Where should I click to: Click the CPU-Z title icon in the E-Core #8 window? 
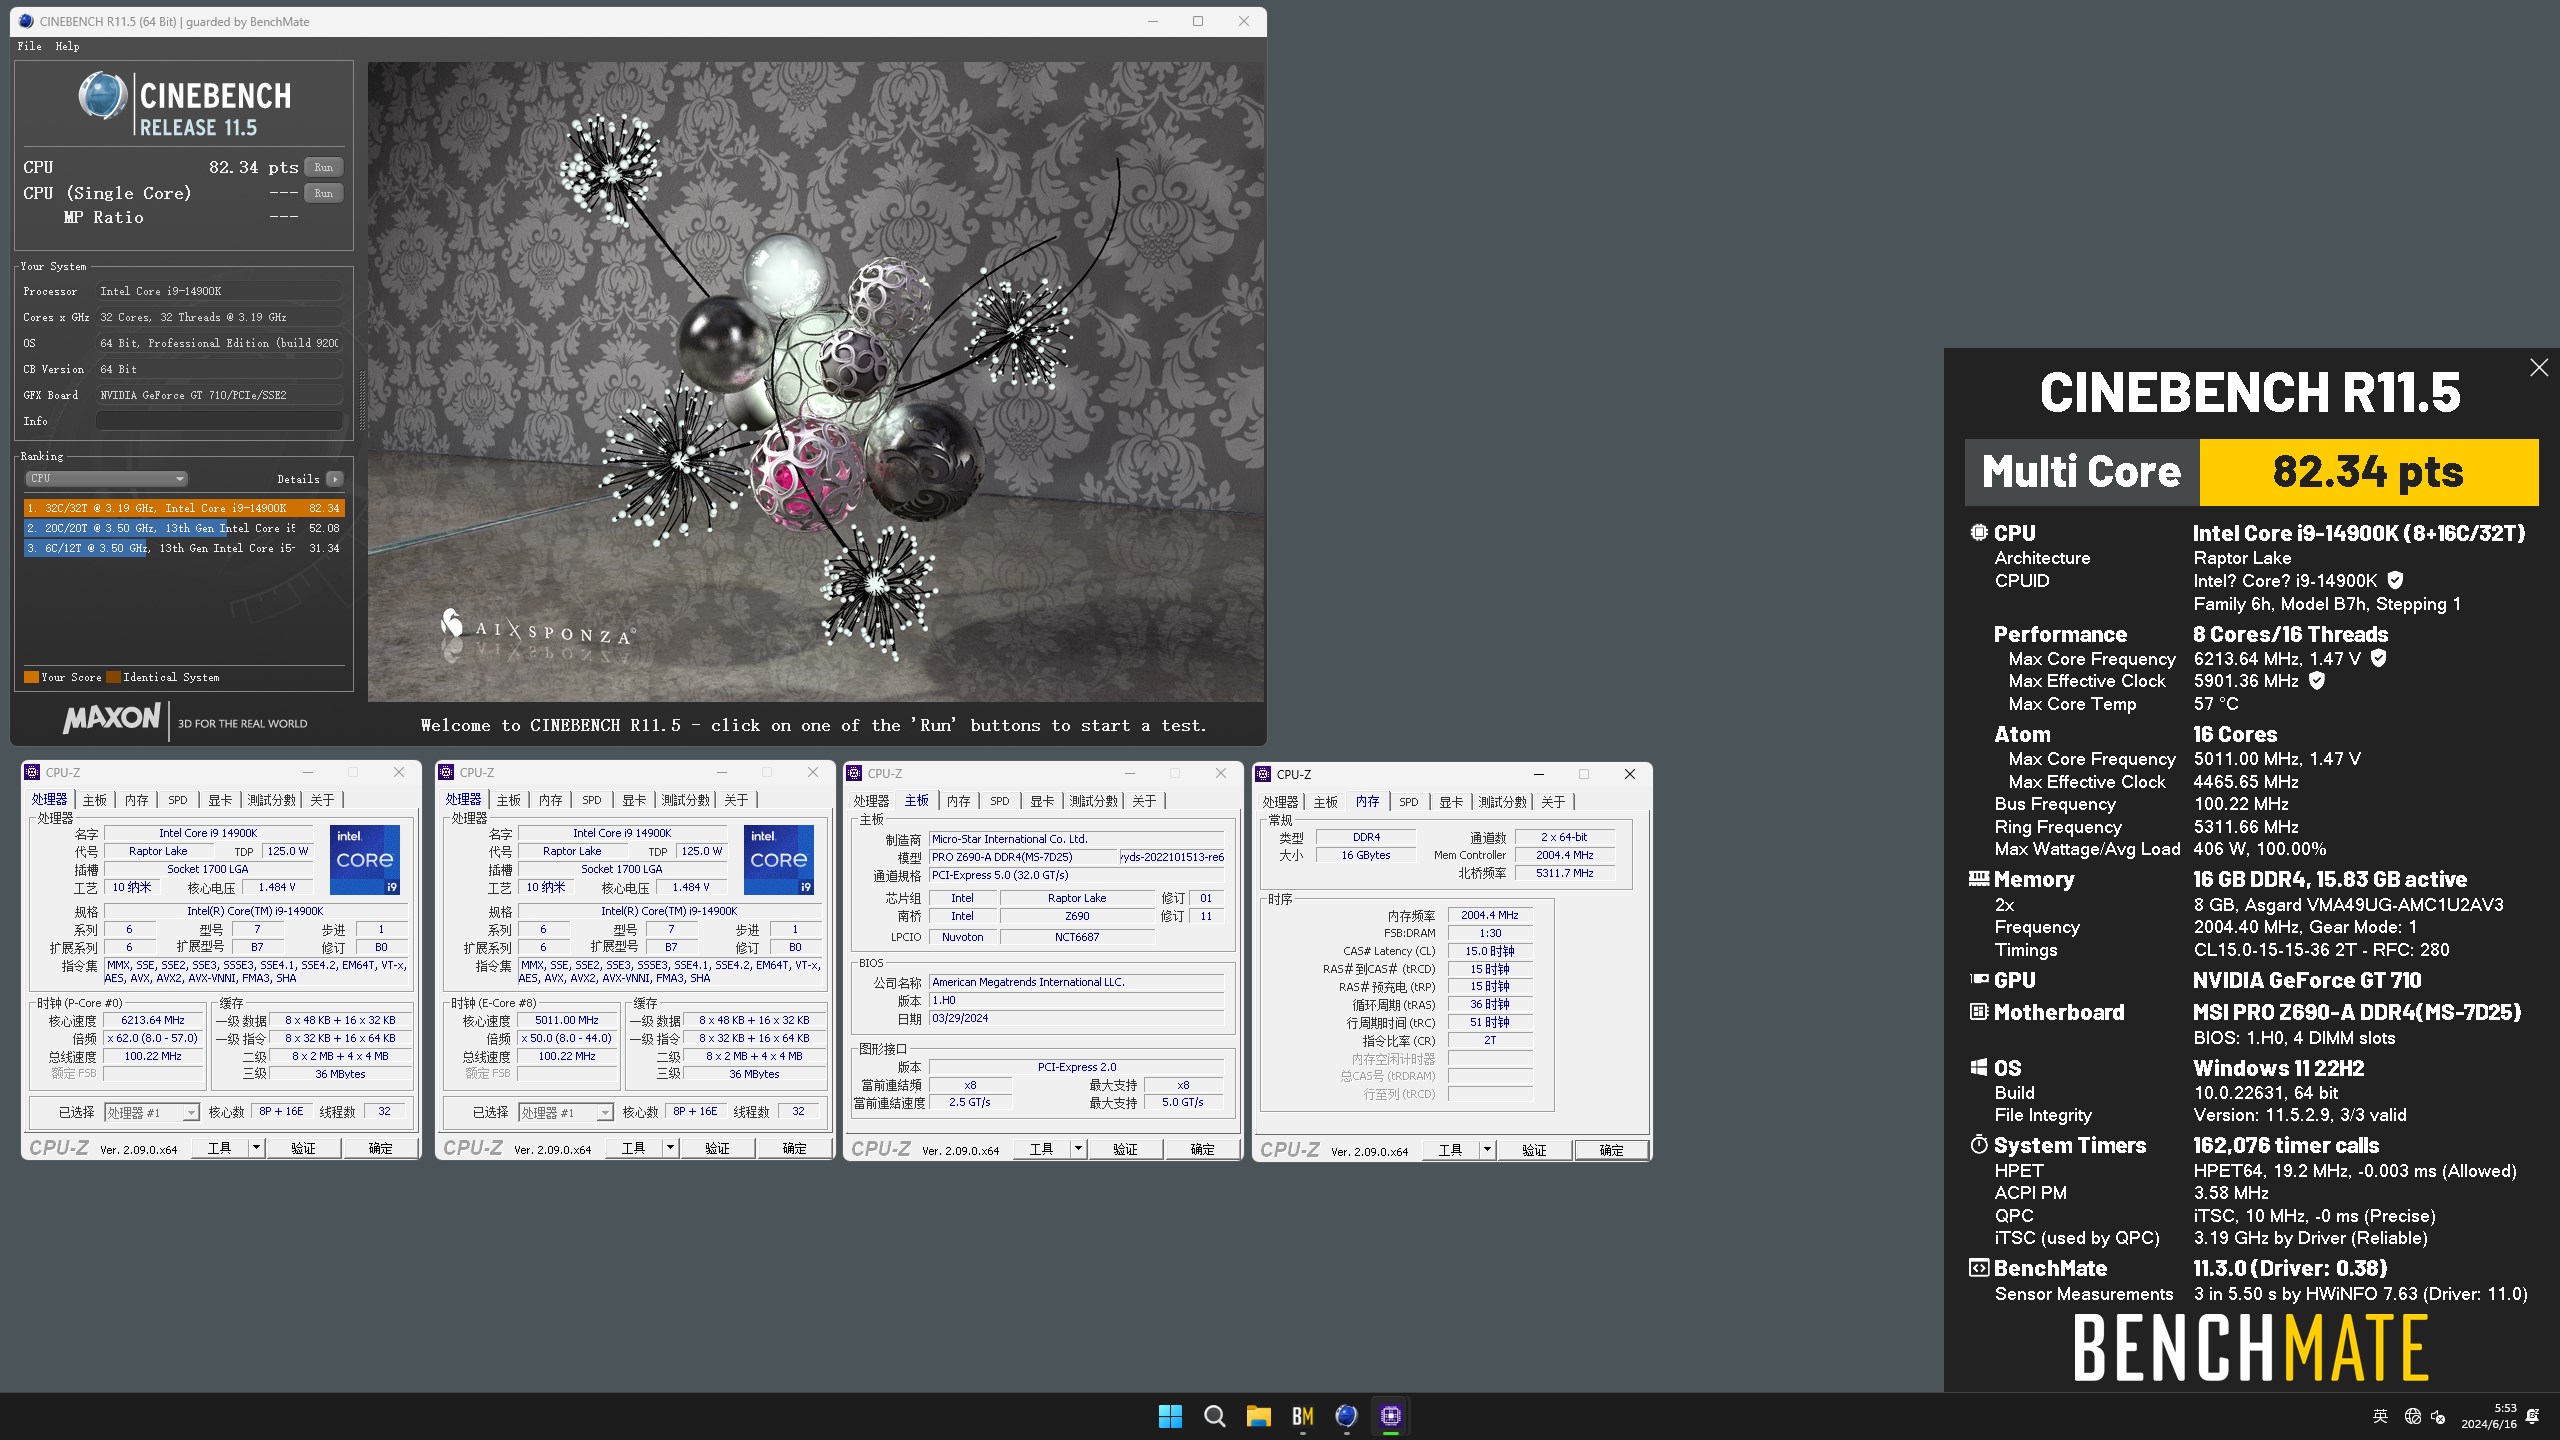(446, 772)
